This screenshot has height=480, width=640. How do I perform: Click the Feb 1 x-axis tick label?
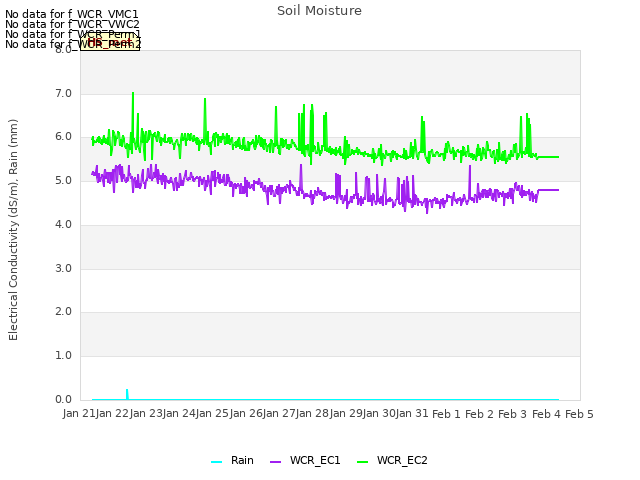point(446,414)
